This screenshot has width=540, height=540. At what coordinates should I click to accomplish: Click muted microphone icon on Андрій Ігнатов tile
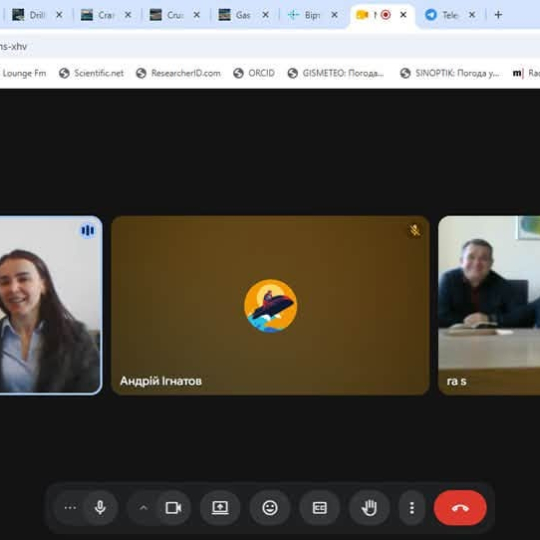415,230
